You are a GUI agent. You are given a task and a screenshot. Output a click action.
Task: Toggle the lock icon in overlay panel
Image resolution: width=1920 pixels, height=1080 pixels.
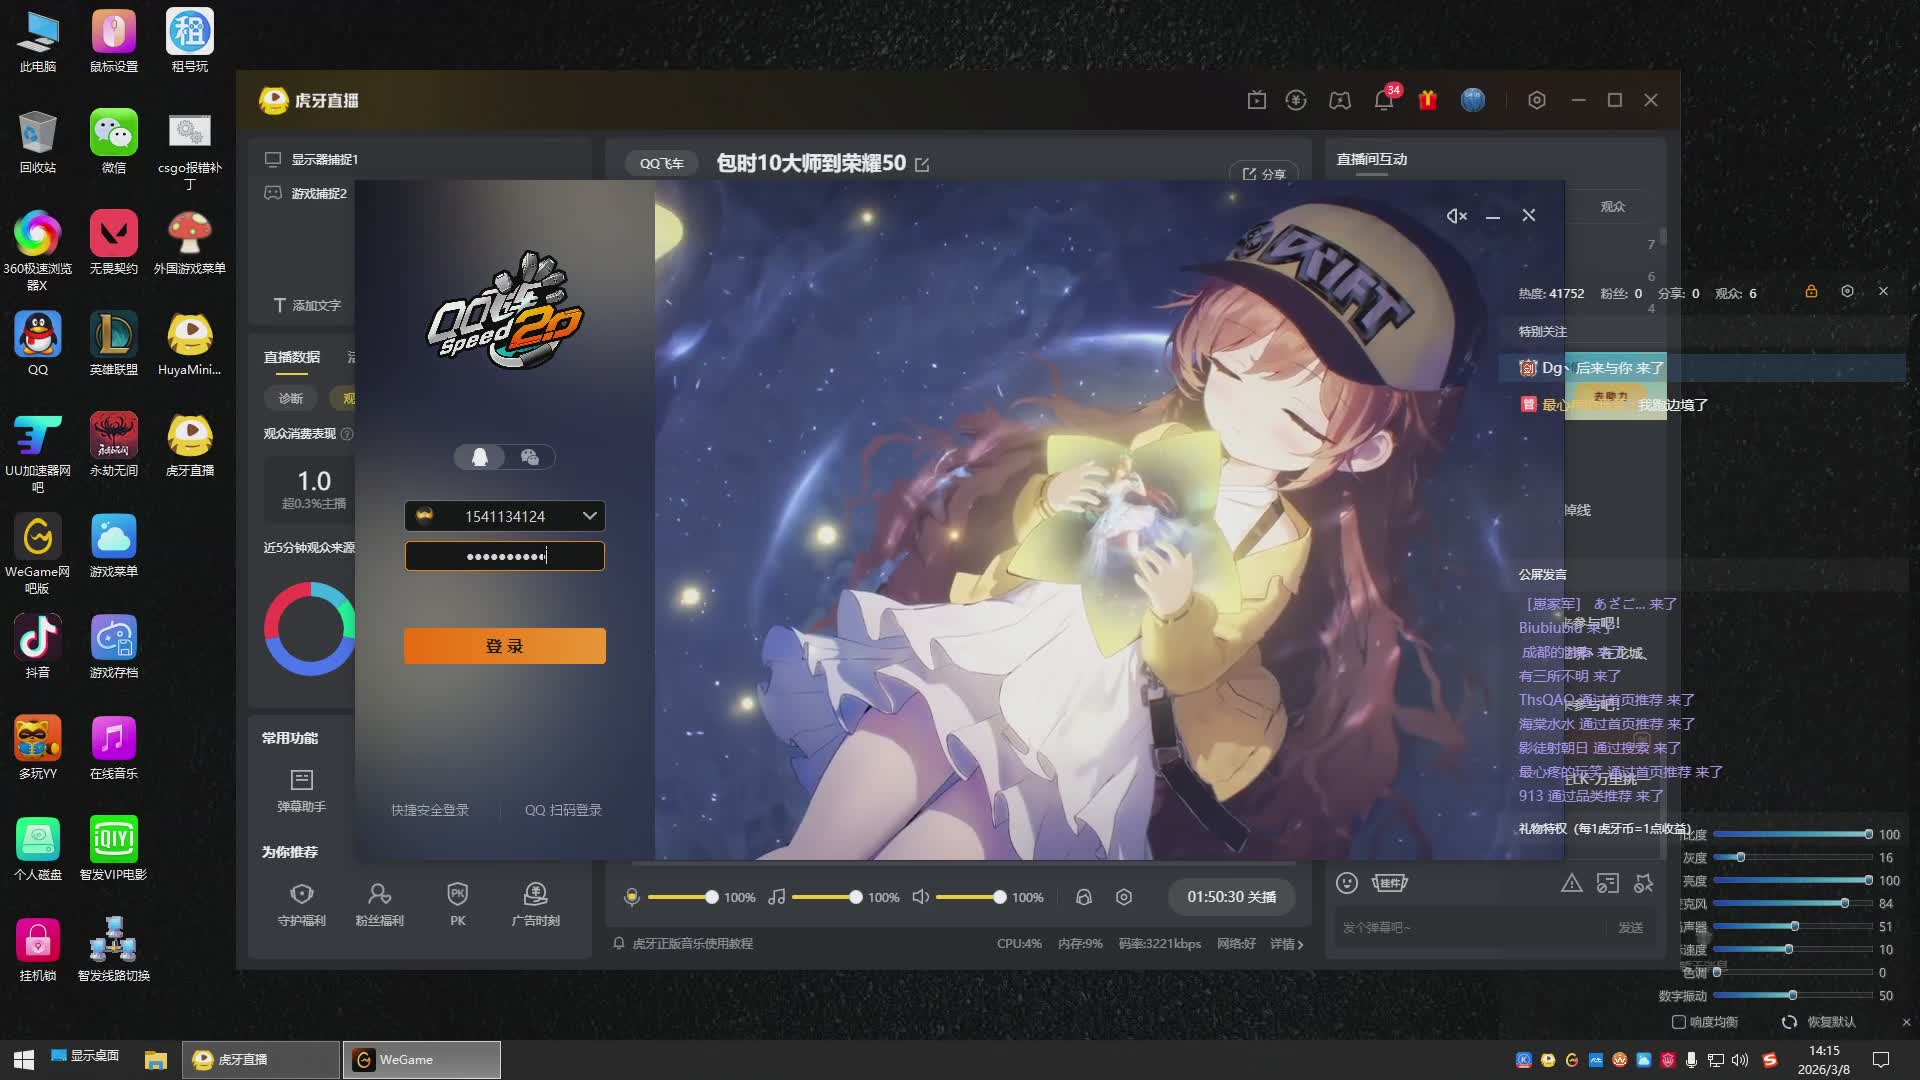[x=1811, y=291]
